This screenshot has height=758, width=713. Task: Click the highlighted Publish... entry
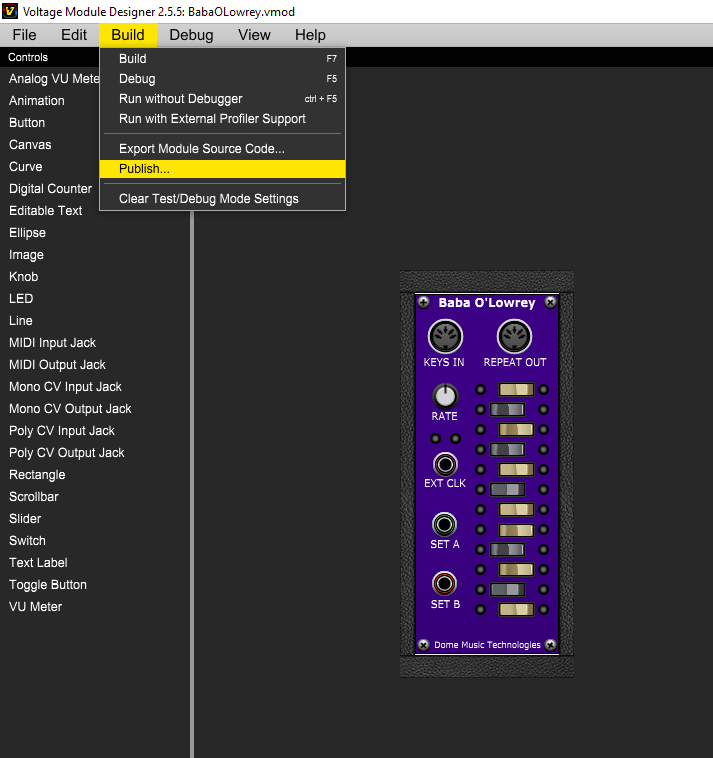click(222, 169)
